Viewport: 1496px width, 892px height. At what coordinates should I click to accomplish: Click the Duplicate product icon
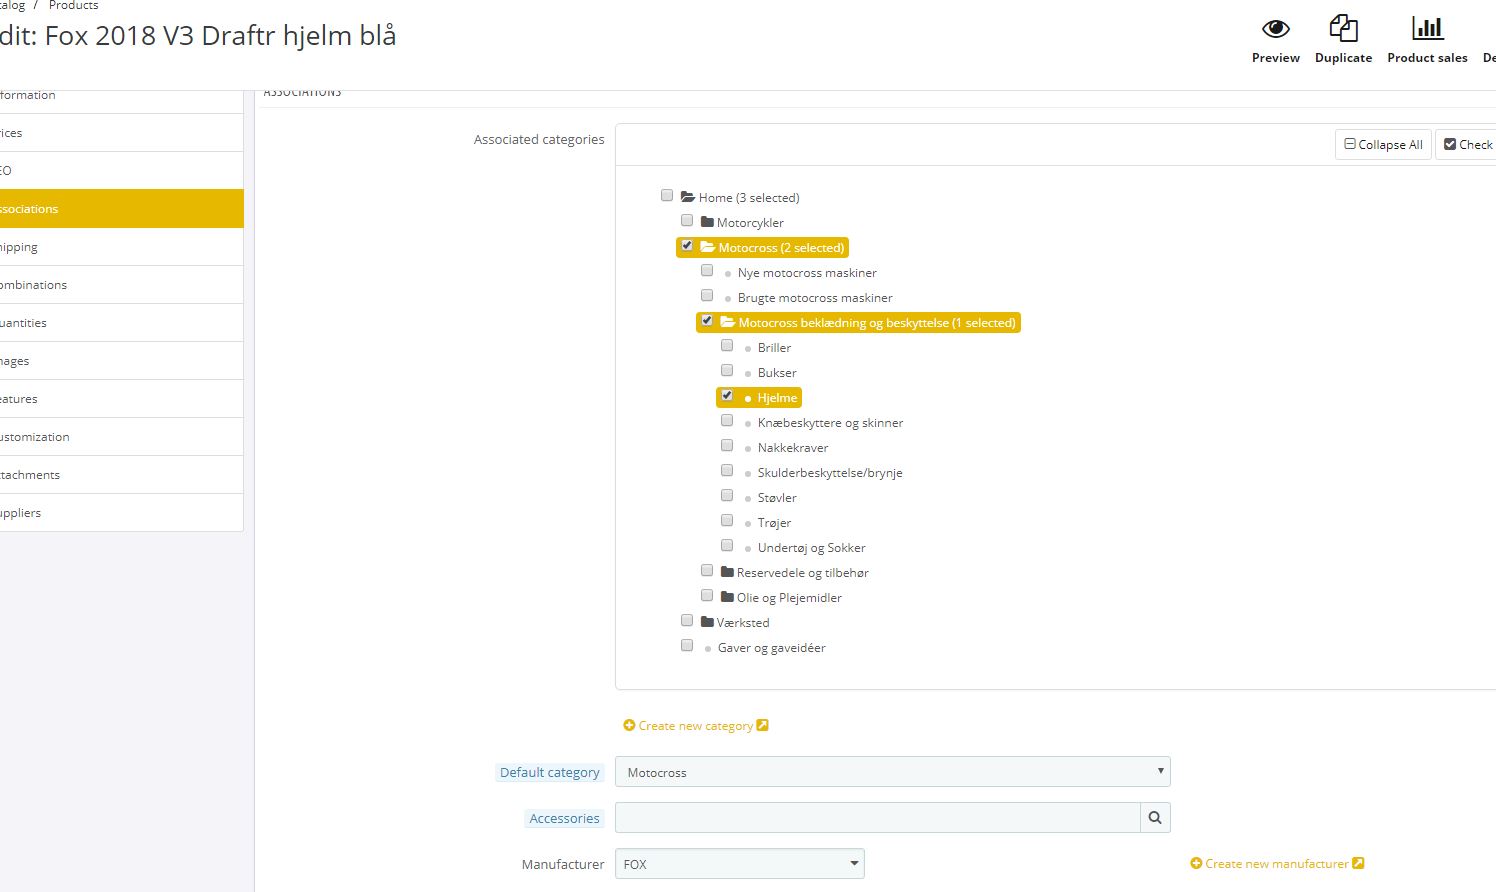pyautogui.click(x=1343, y=29)
